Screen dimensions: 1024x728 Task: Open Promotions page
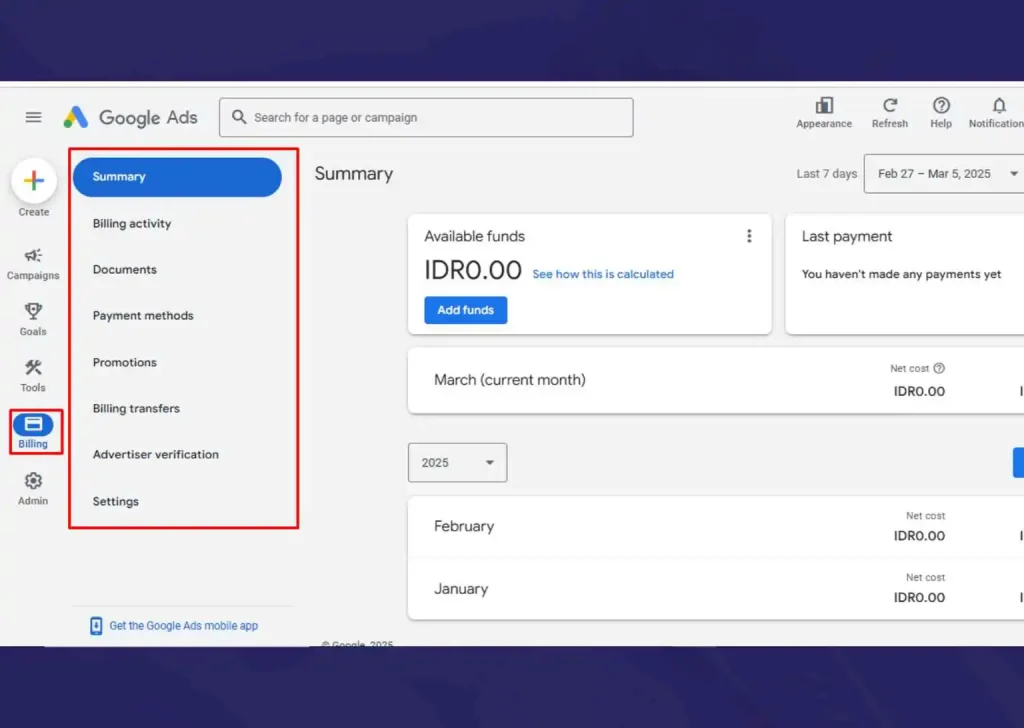coord(125,362)
